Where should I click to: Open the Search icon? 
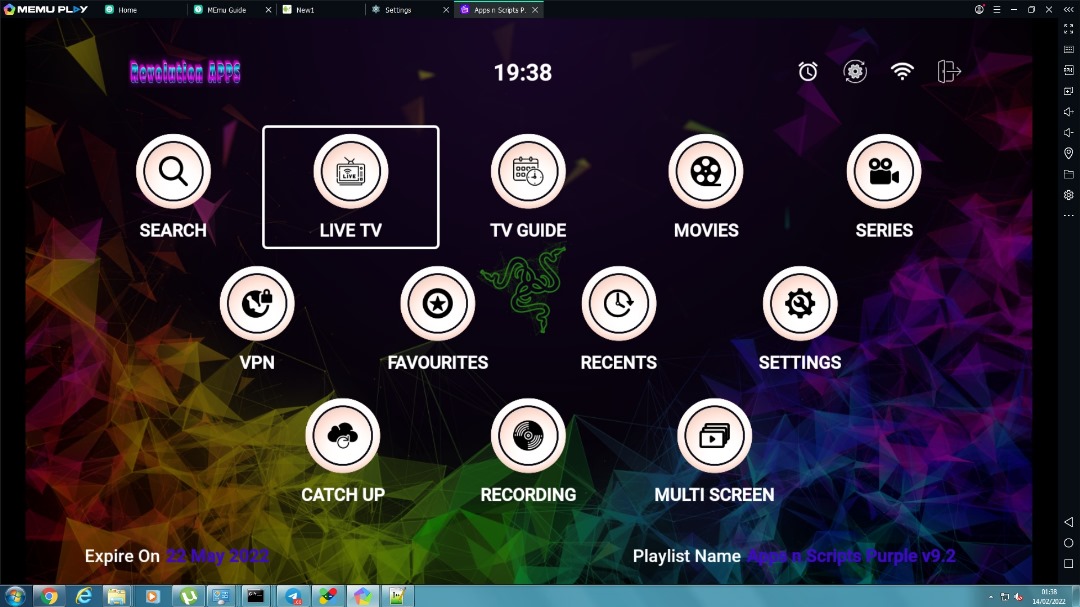click(x=173, y=172)
